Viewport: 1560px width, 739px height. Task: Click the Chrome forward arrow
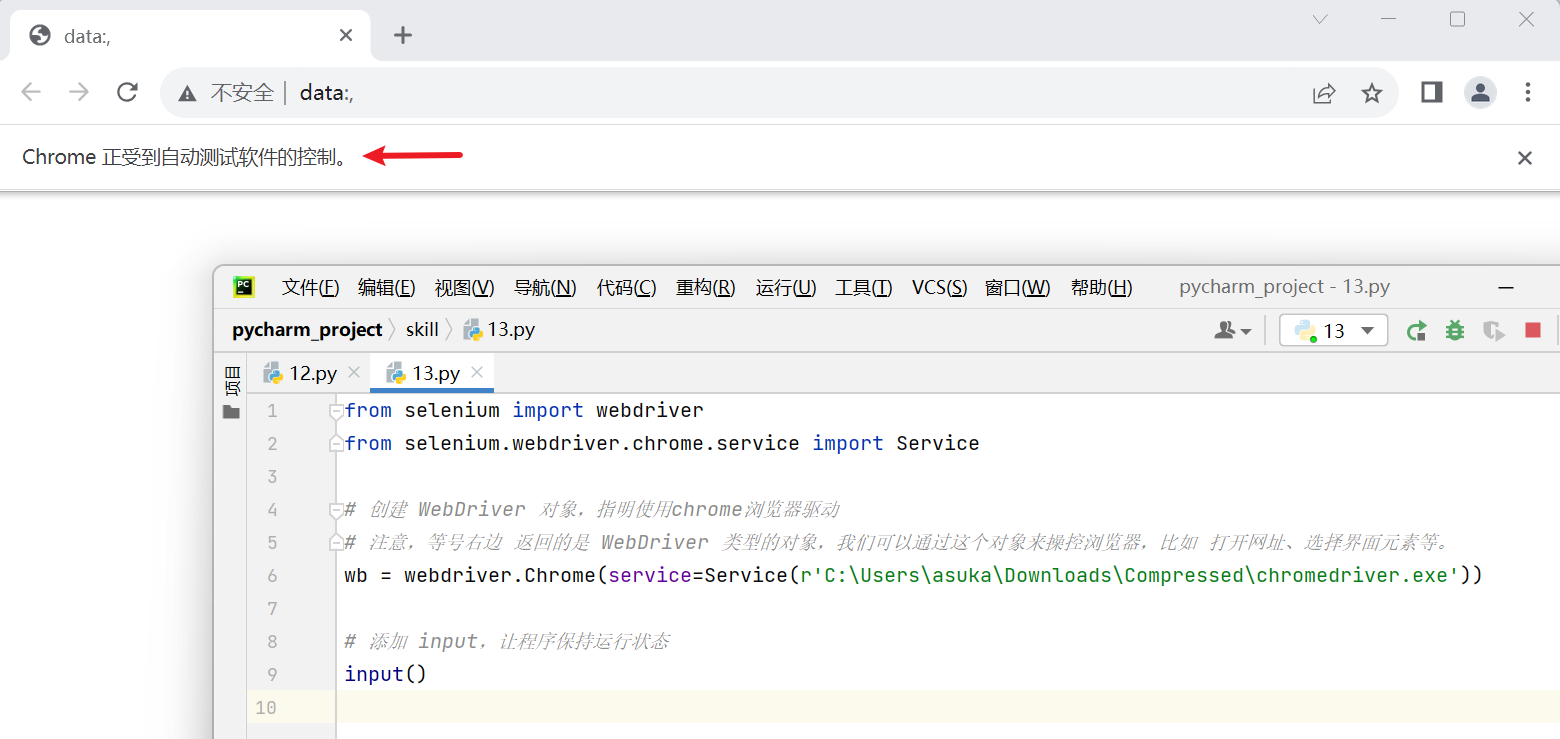pyautogui.click(x=79, y=93)
